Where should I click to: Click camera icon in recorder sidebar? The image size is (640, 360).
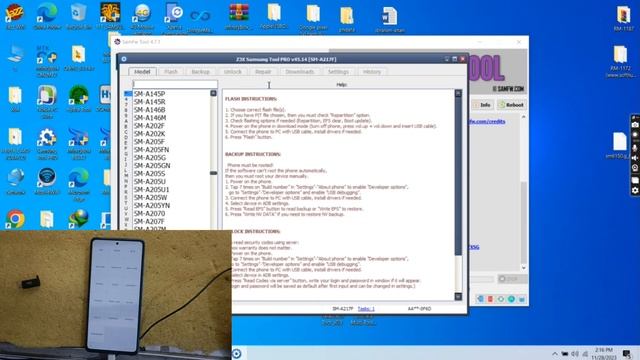click(635, 125)
